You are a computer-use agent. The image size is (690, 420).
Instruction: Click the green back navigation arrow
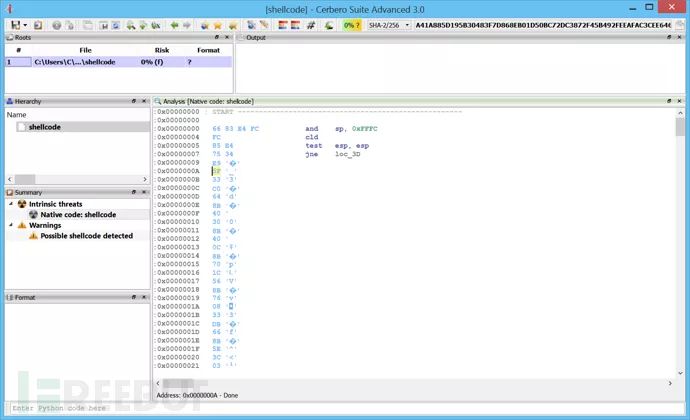coord(174,24)
